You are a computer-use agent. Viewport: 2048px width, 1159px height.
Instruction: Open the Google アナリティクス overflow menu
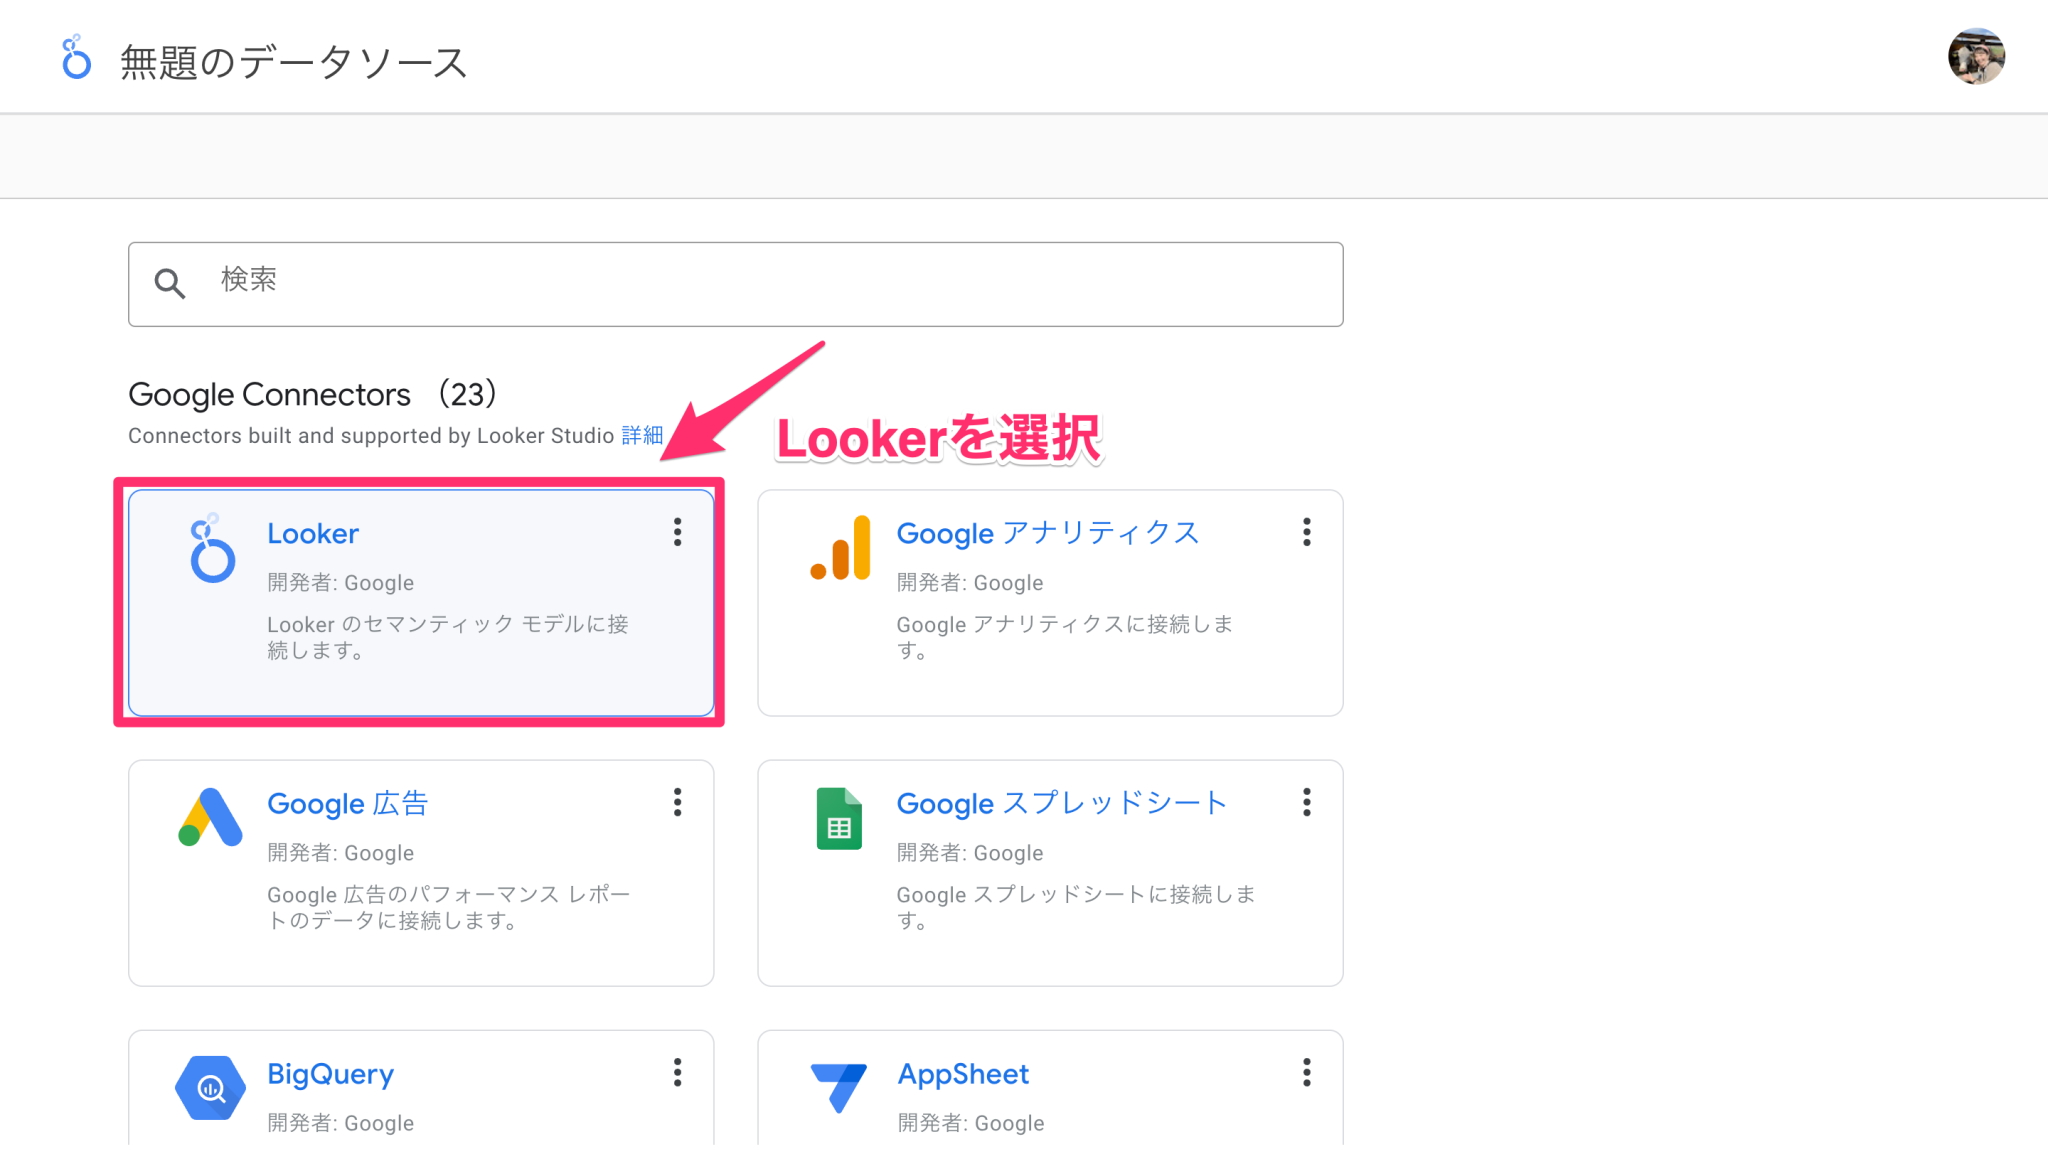coord(1306,533)
